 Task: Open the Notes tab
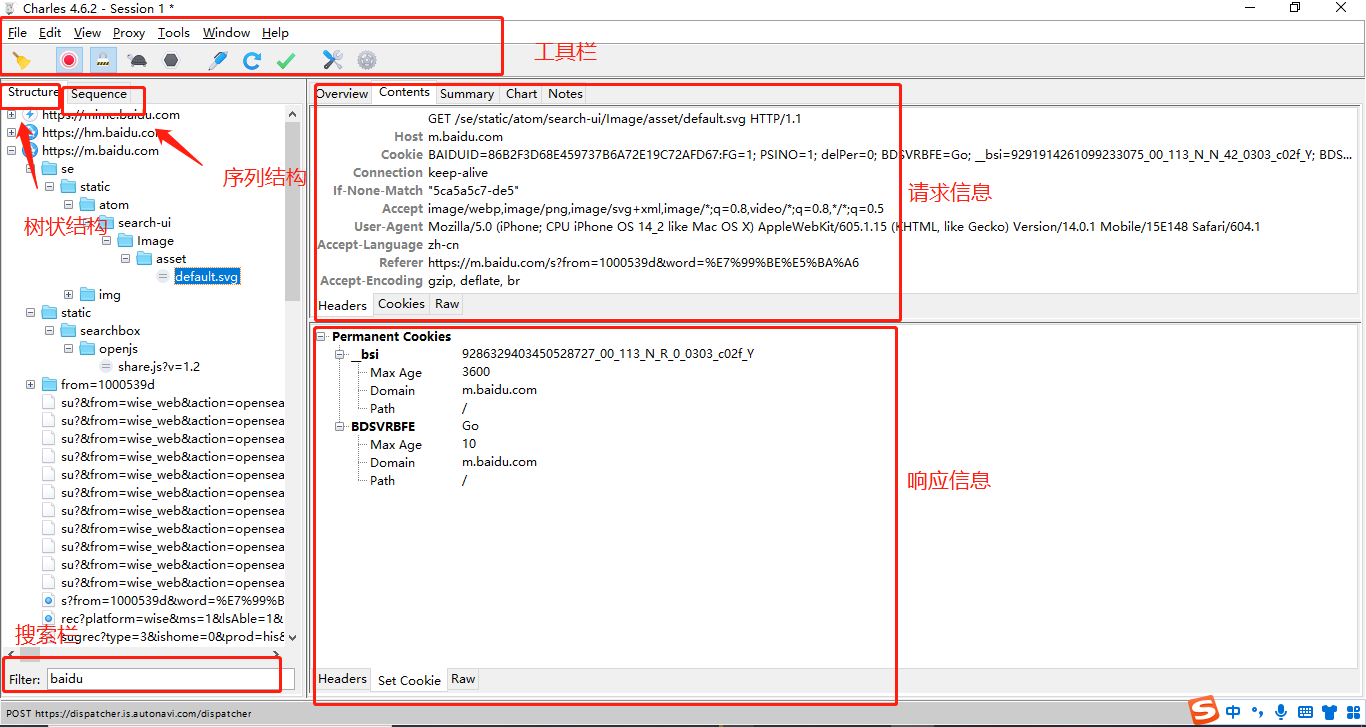coord(565,94)
